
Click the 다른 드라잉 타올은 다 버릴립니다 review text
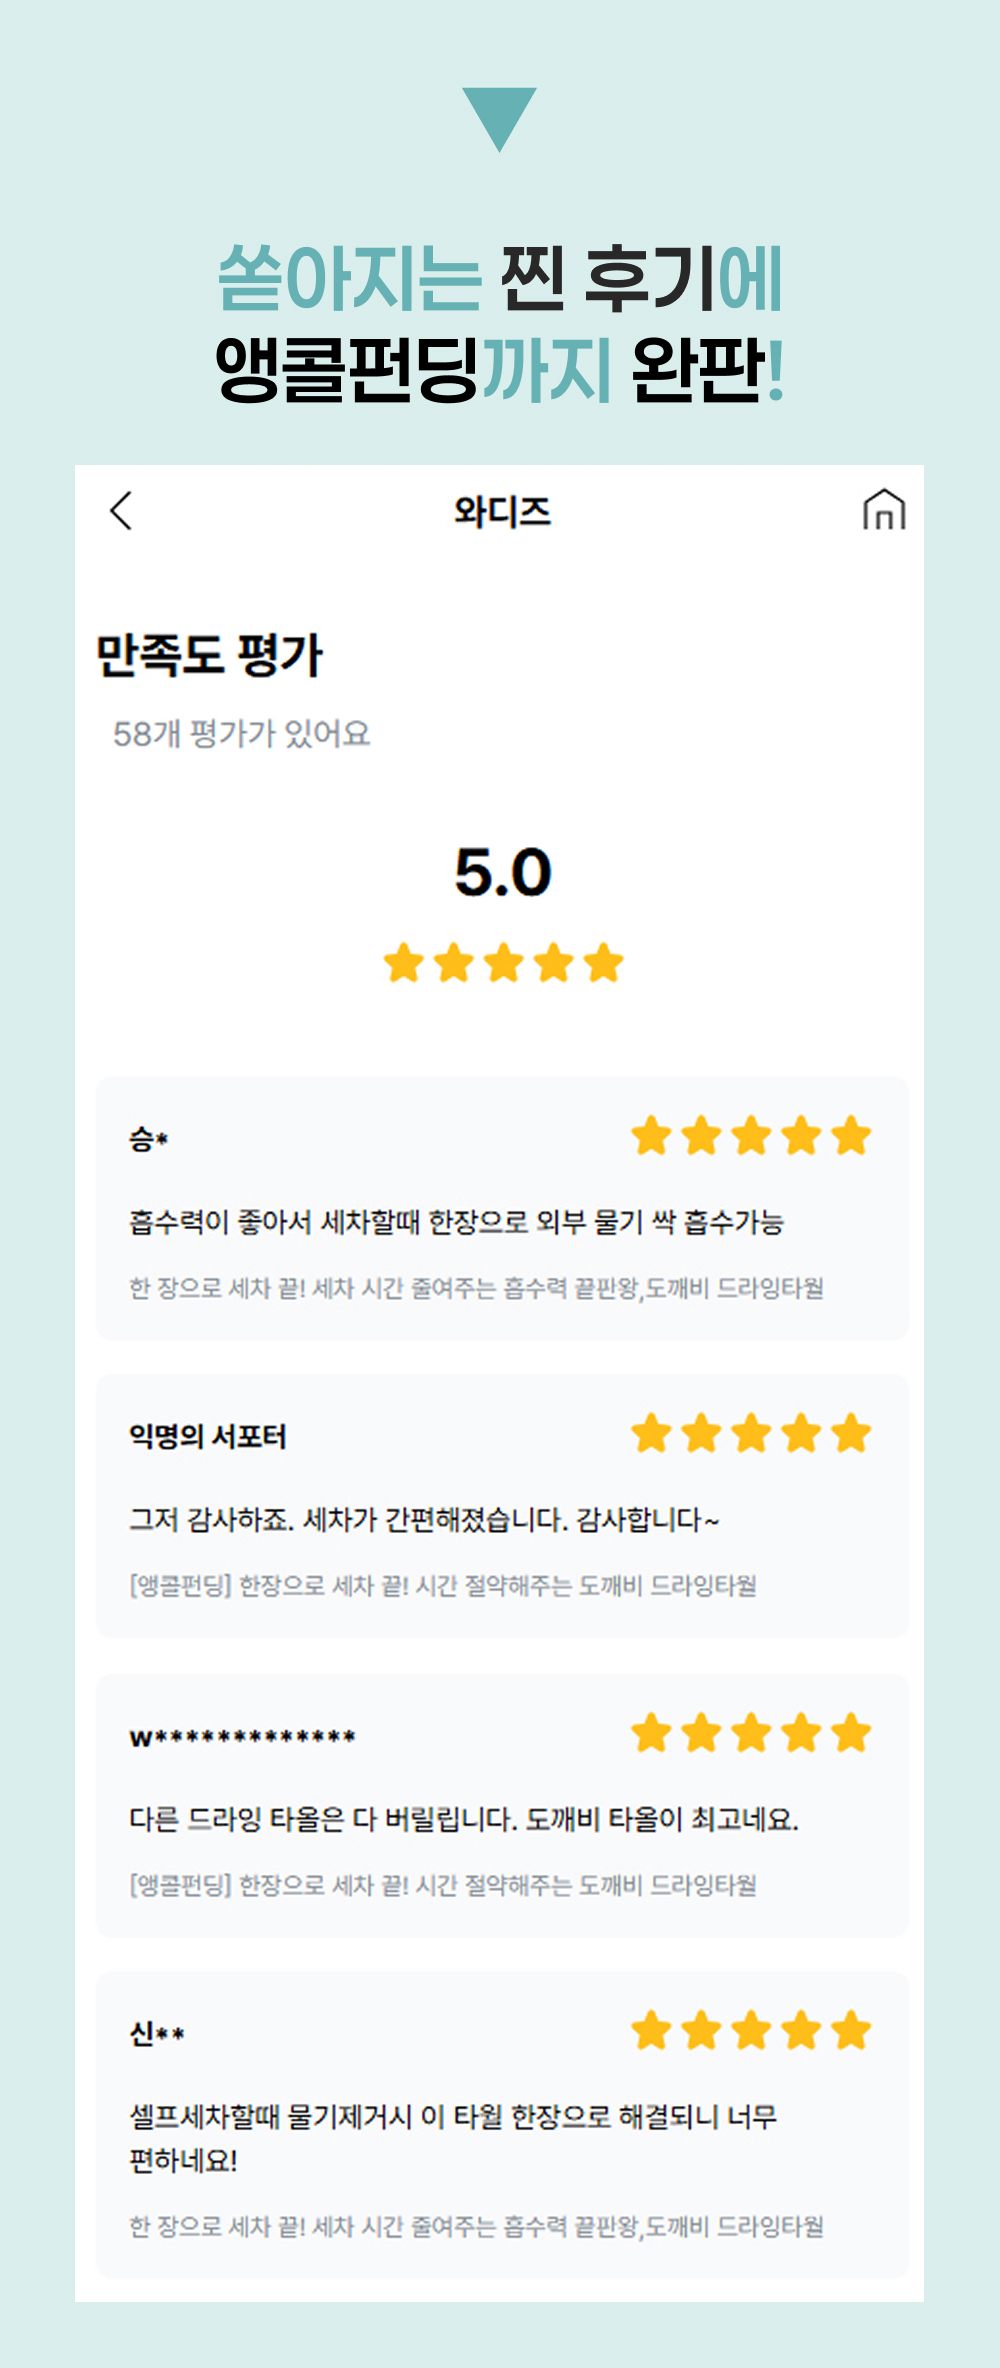[x=464, y=1819]
